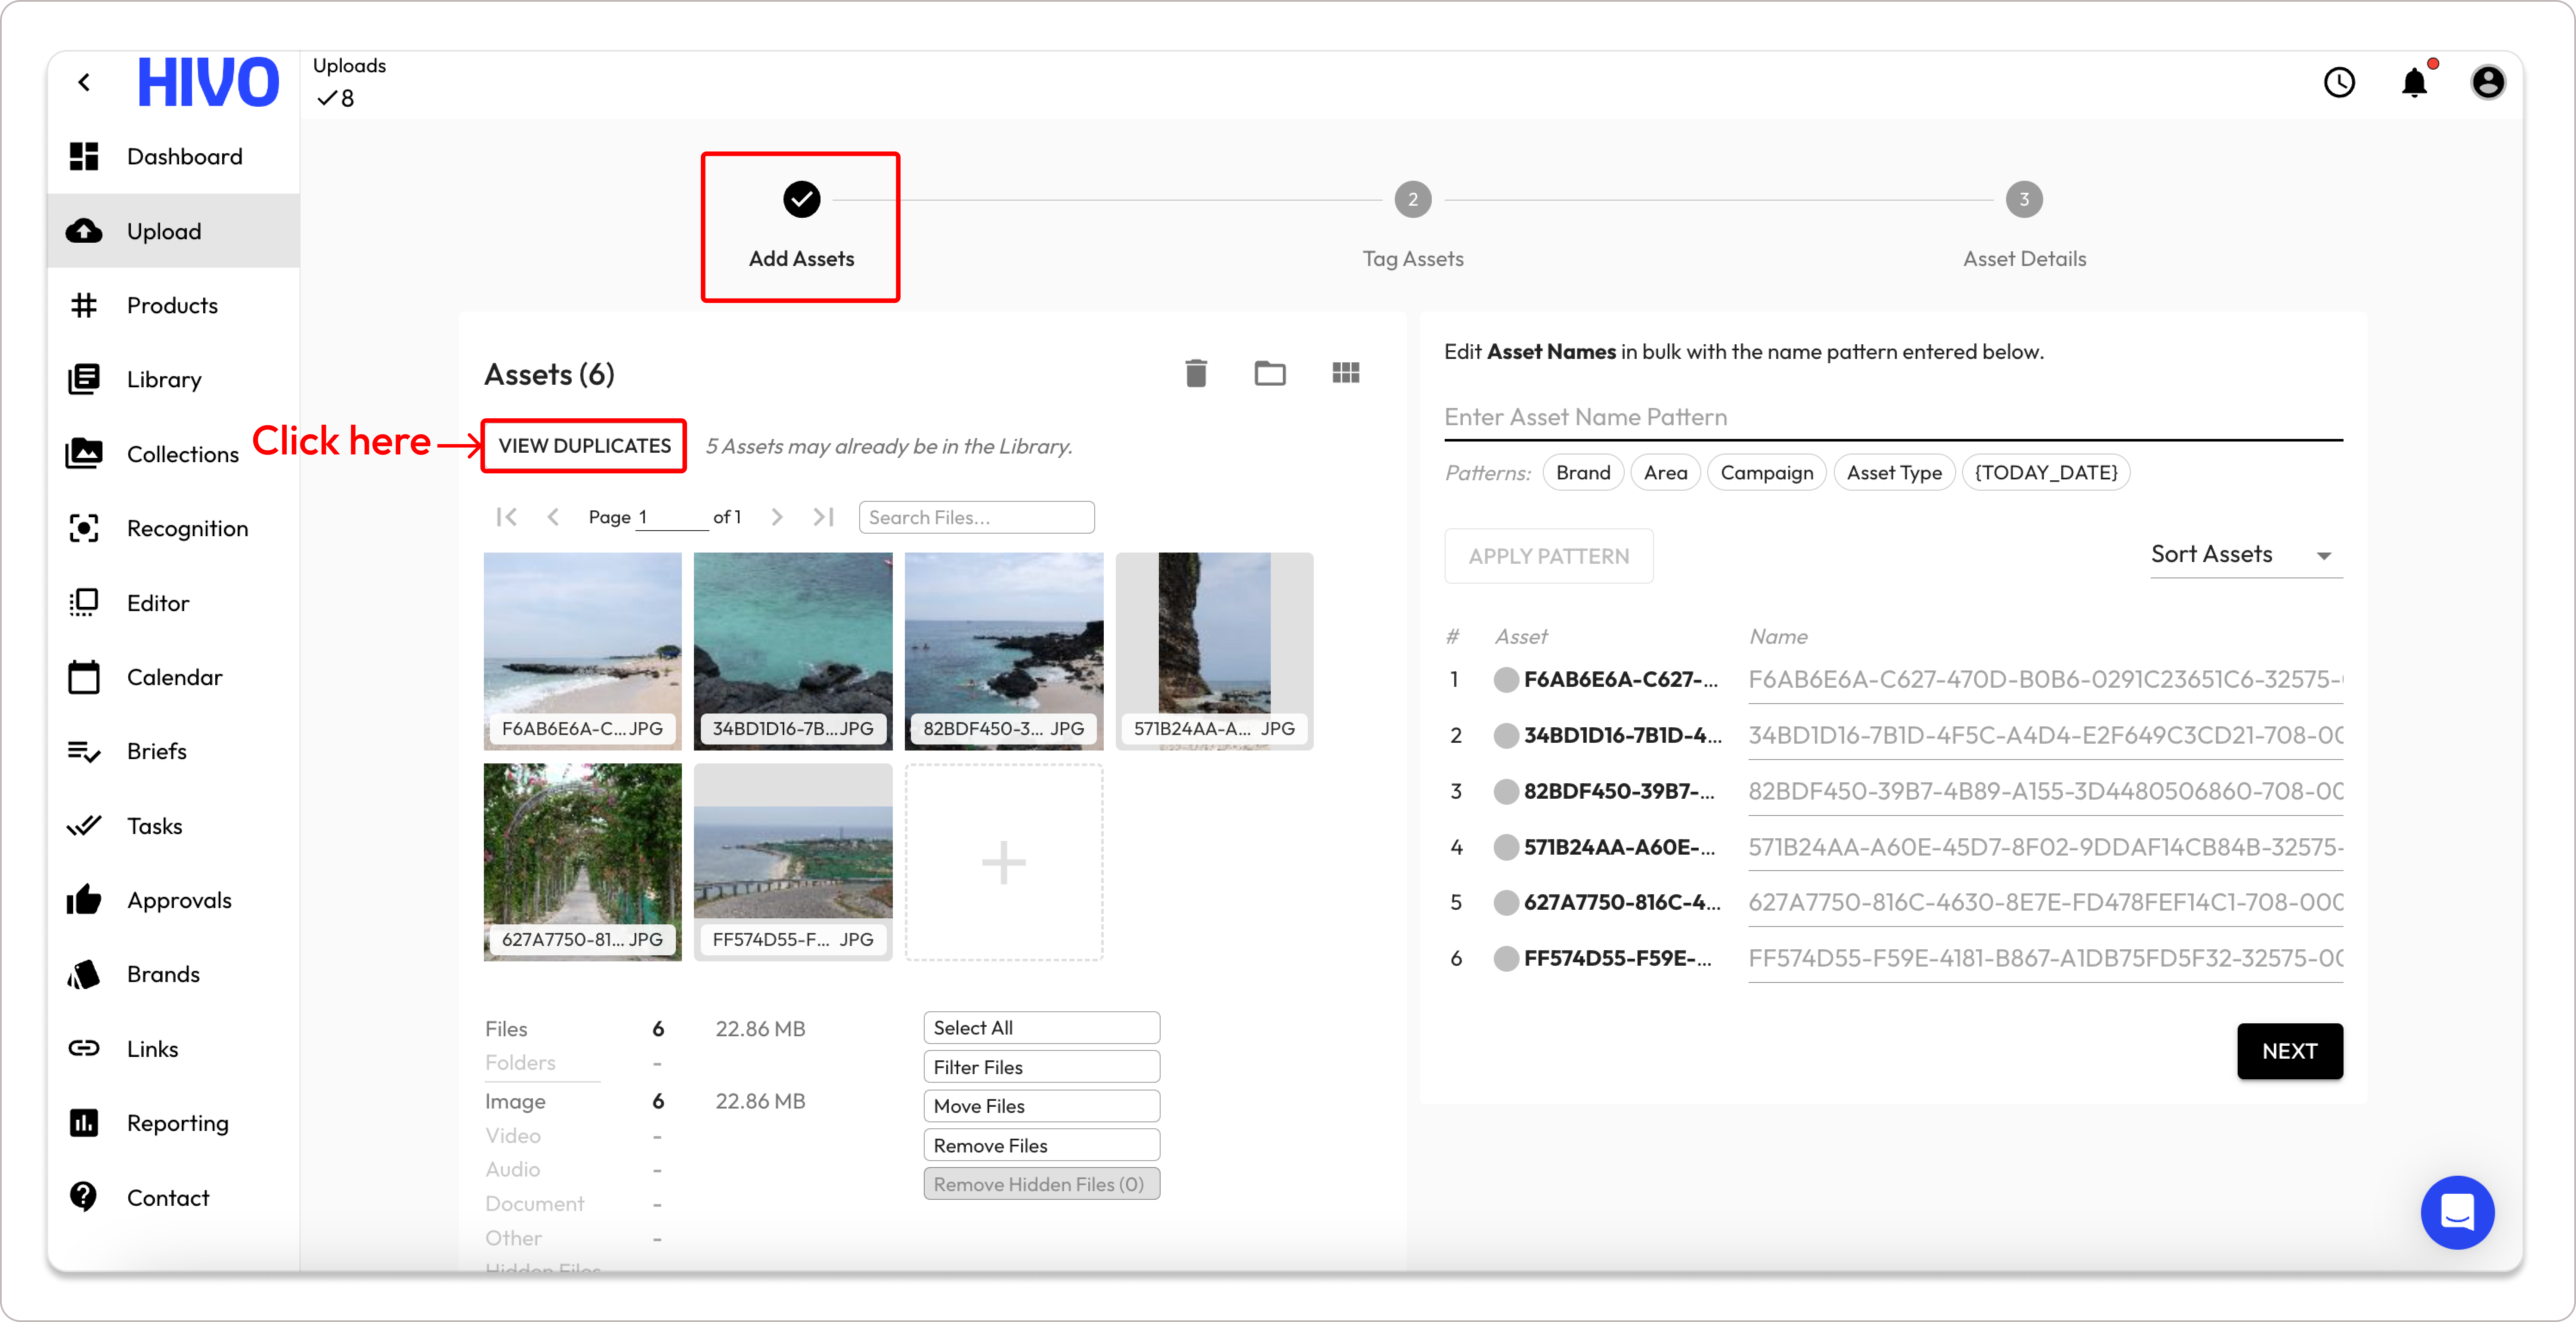
Task: Toggle the circle for asset FF574D55-F59E
Action: 1506,959
